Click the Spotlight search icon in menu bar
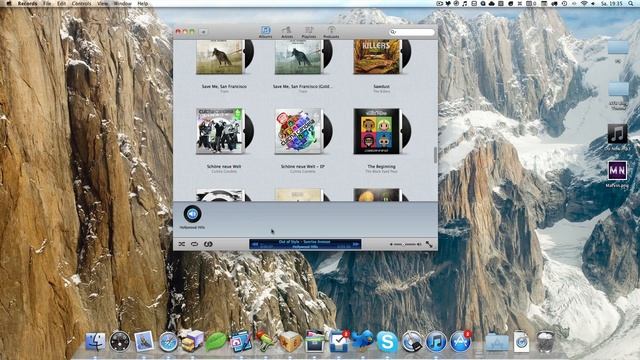Image resolution: width=640 pixels, height=360 pixels. pyautogui.click(x=631, y=3)
